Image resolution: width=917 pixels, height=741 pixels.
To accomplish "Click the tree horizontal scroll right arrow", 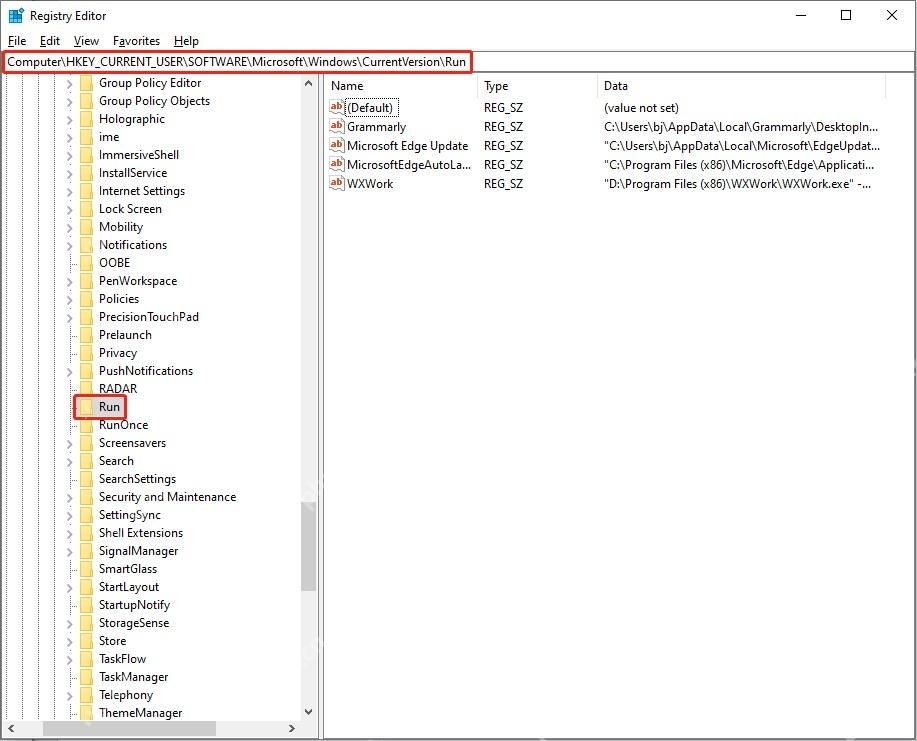I will pos(292,729).
